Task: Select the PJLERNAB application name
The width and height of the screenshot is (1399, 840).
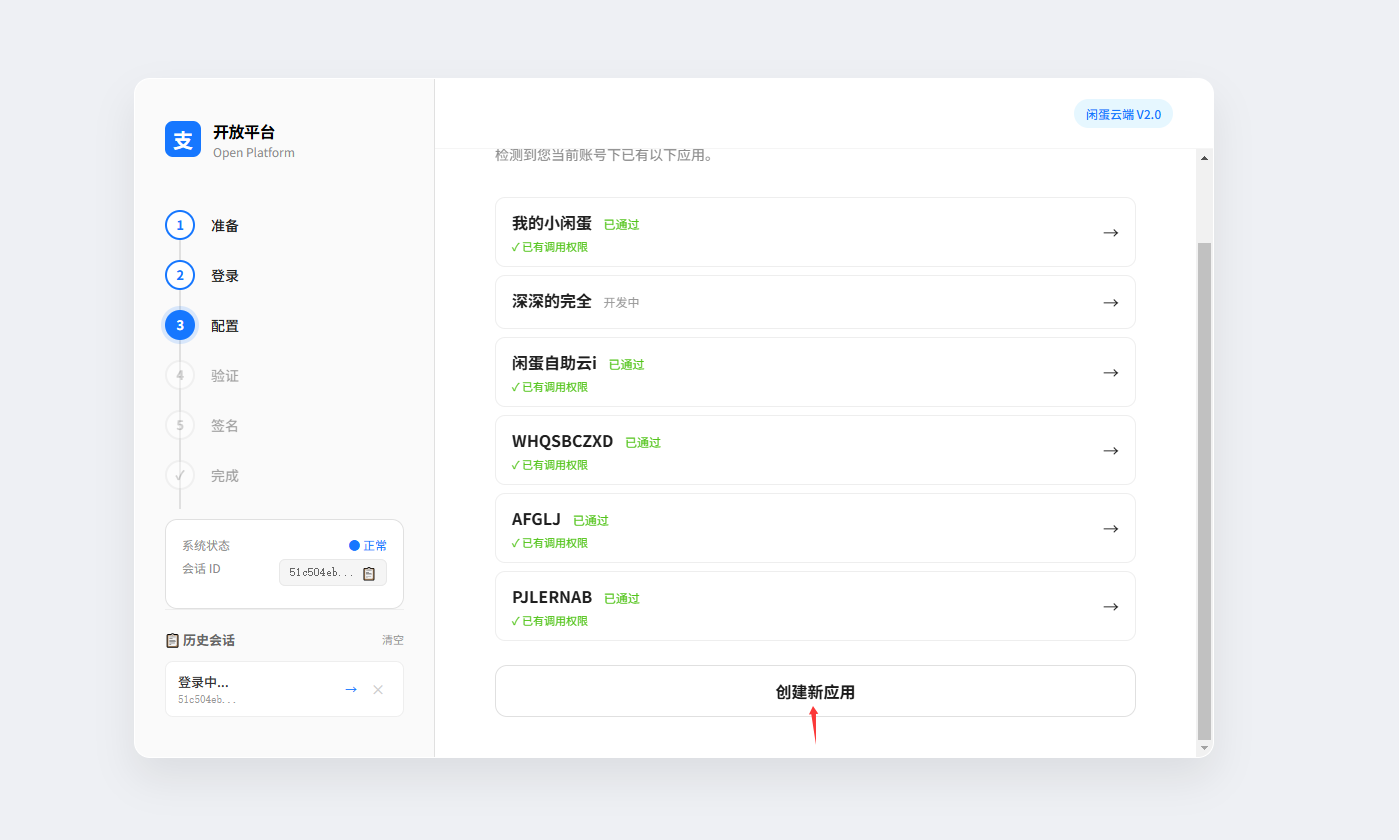Action: coord(552,597)
